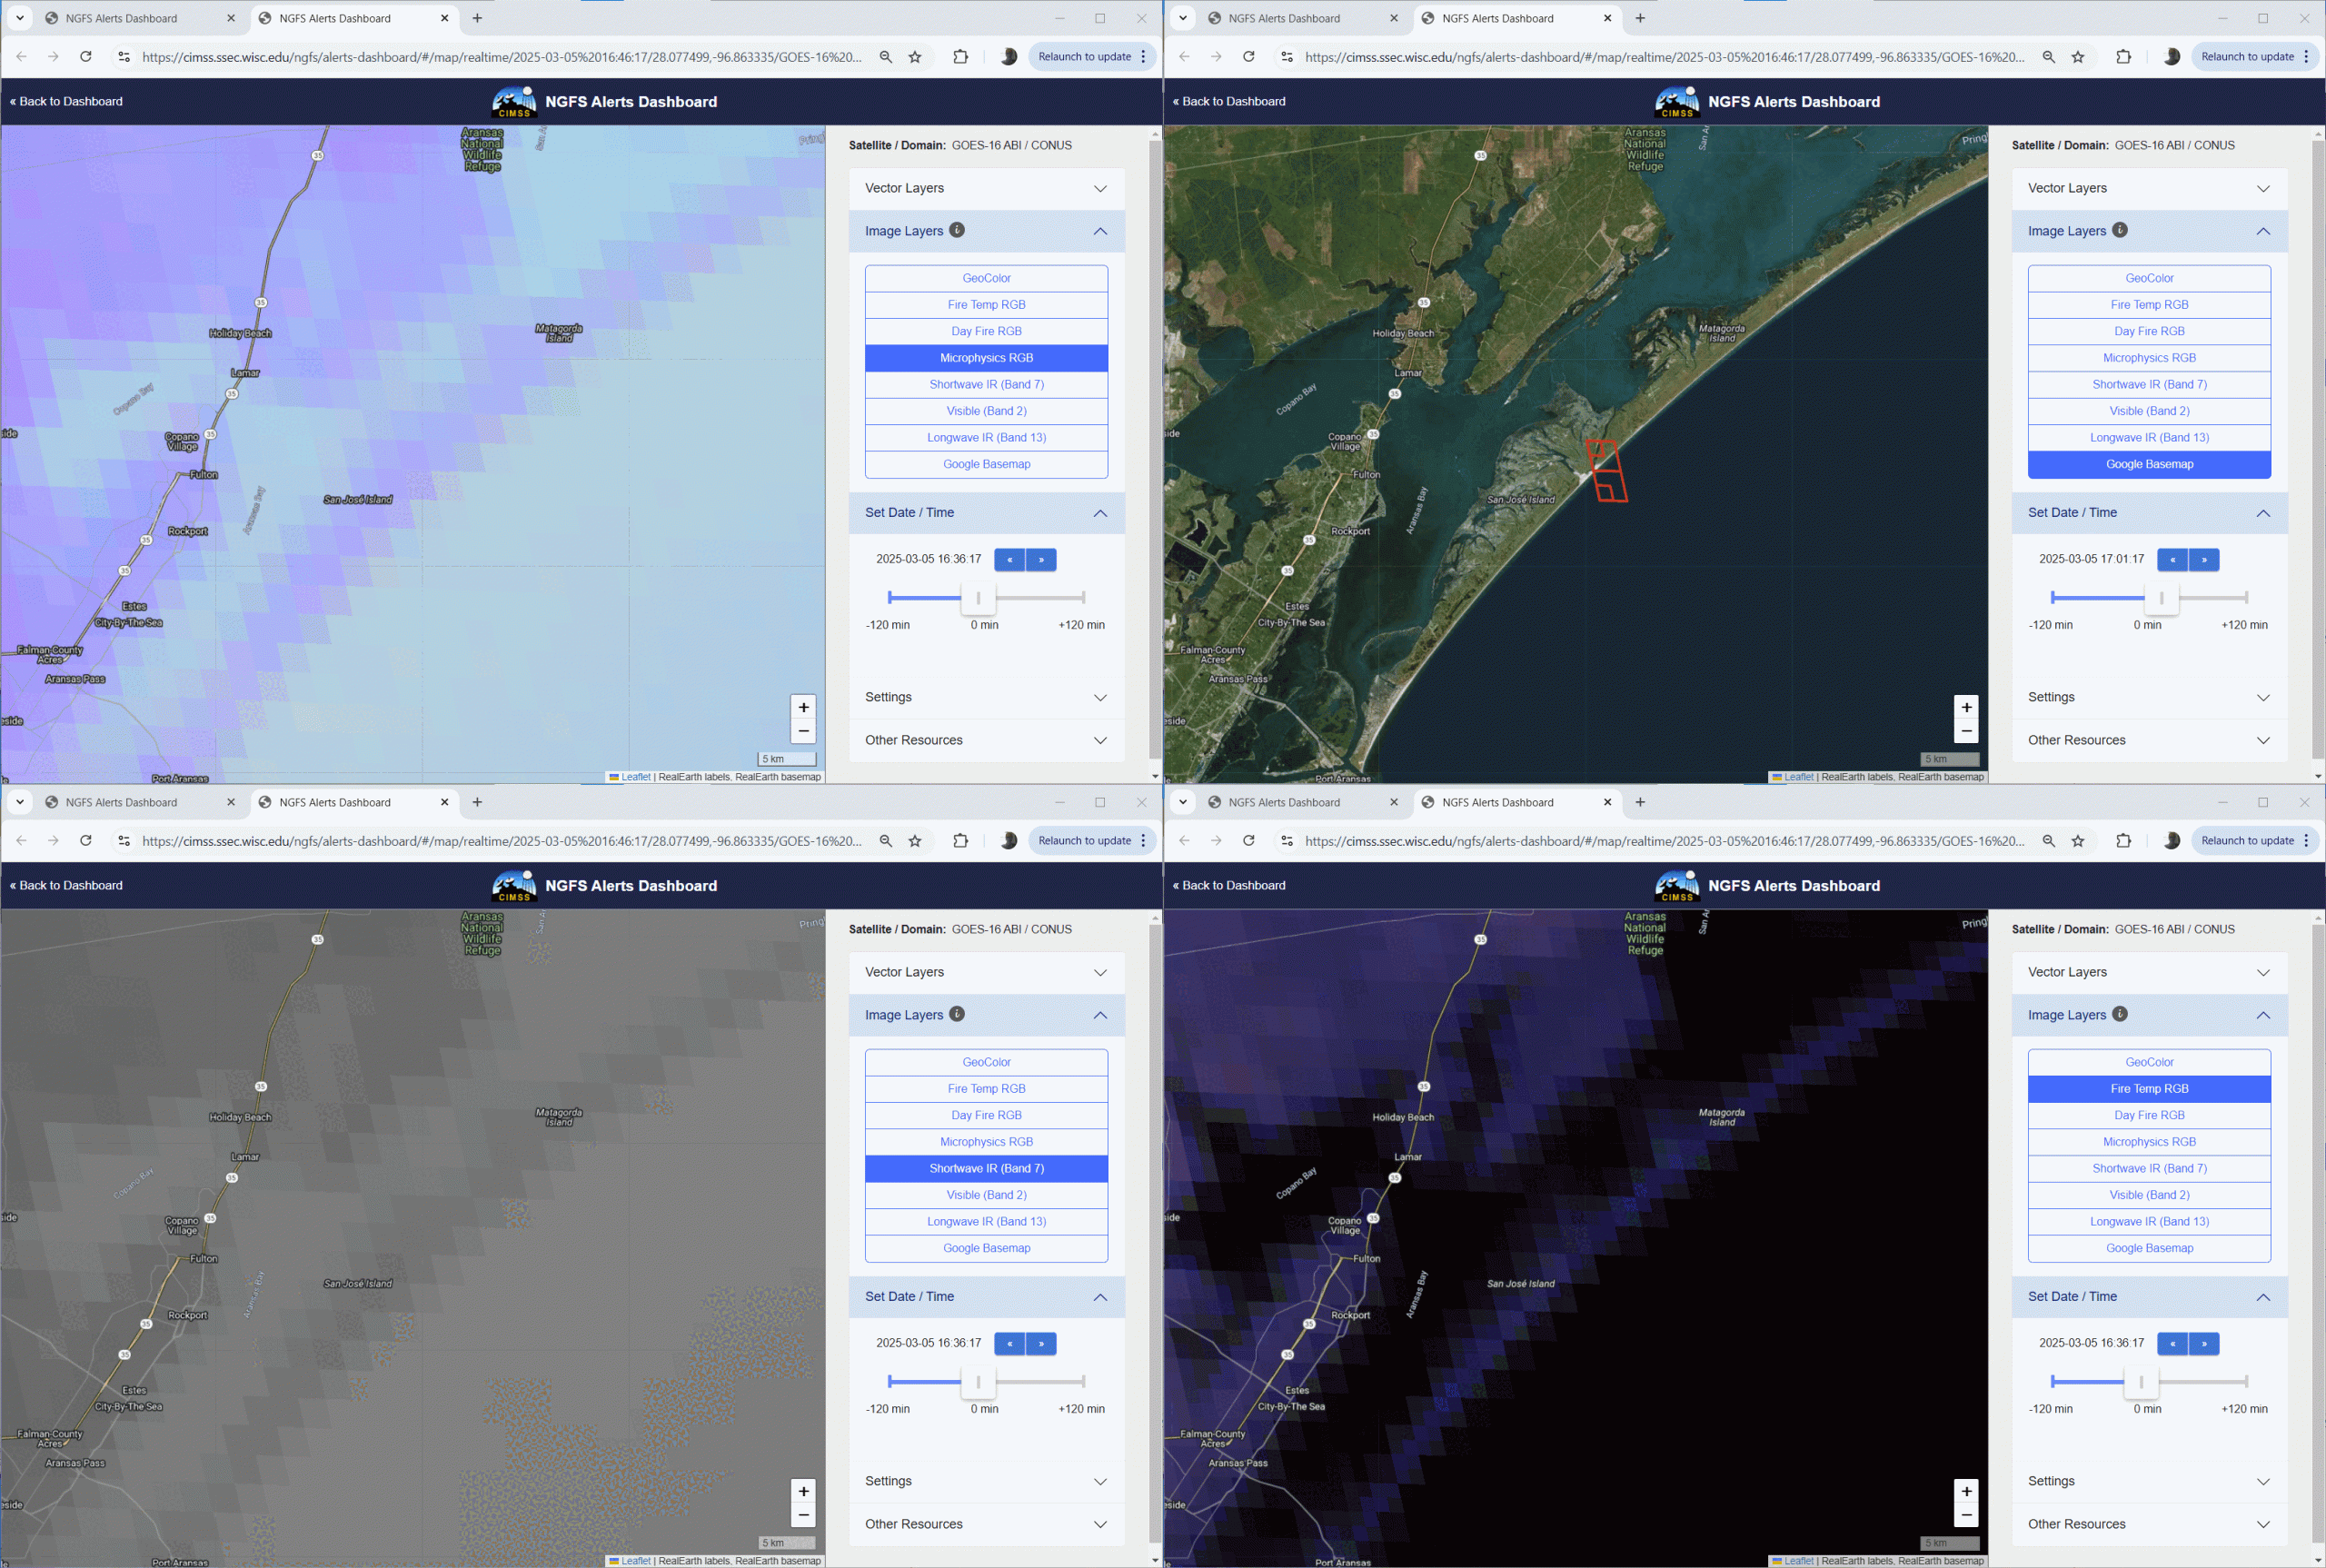Expand Vector Layers in the Shortwave IR window
Viewport: 2326px width, 1568px height.
point(986,972)
